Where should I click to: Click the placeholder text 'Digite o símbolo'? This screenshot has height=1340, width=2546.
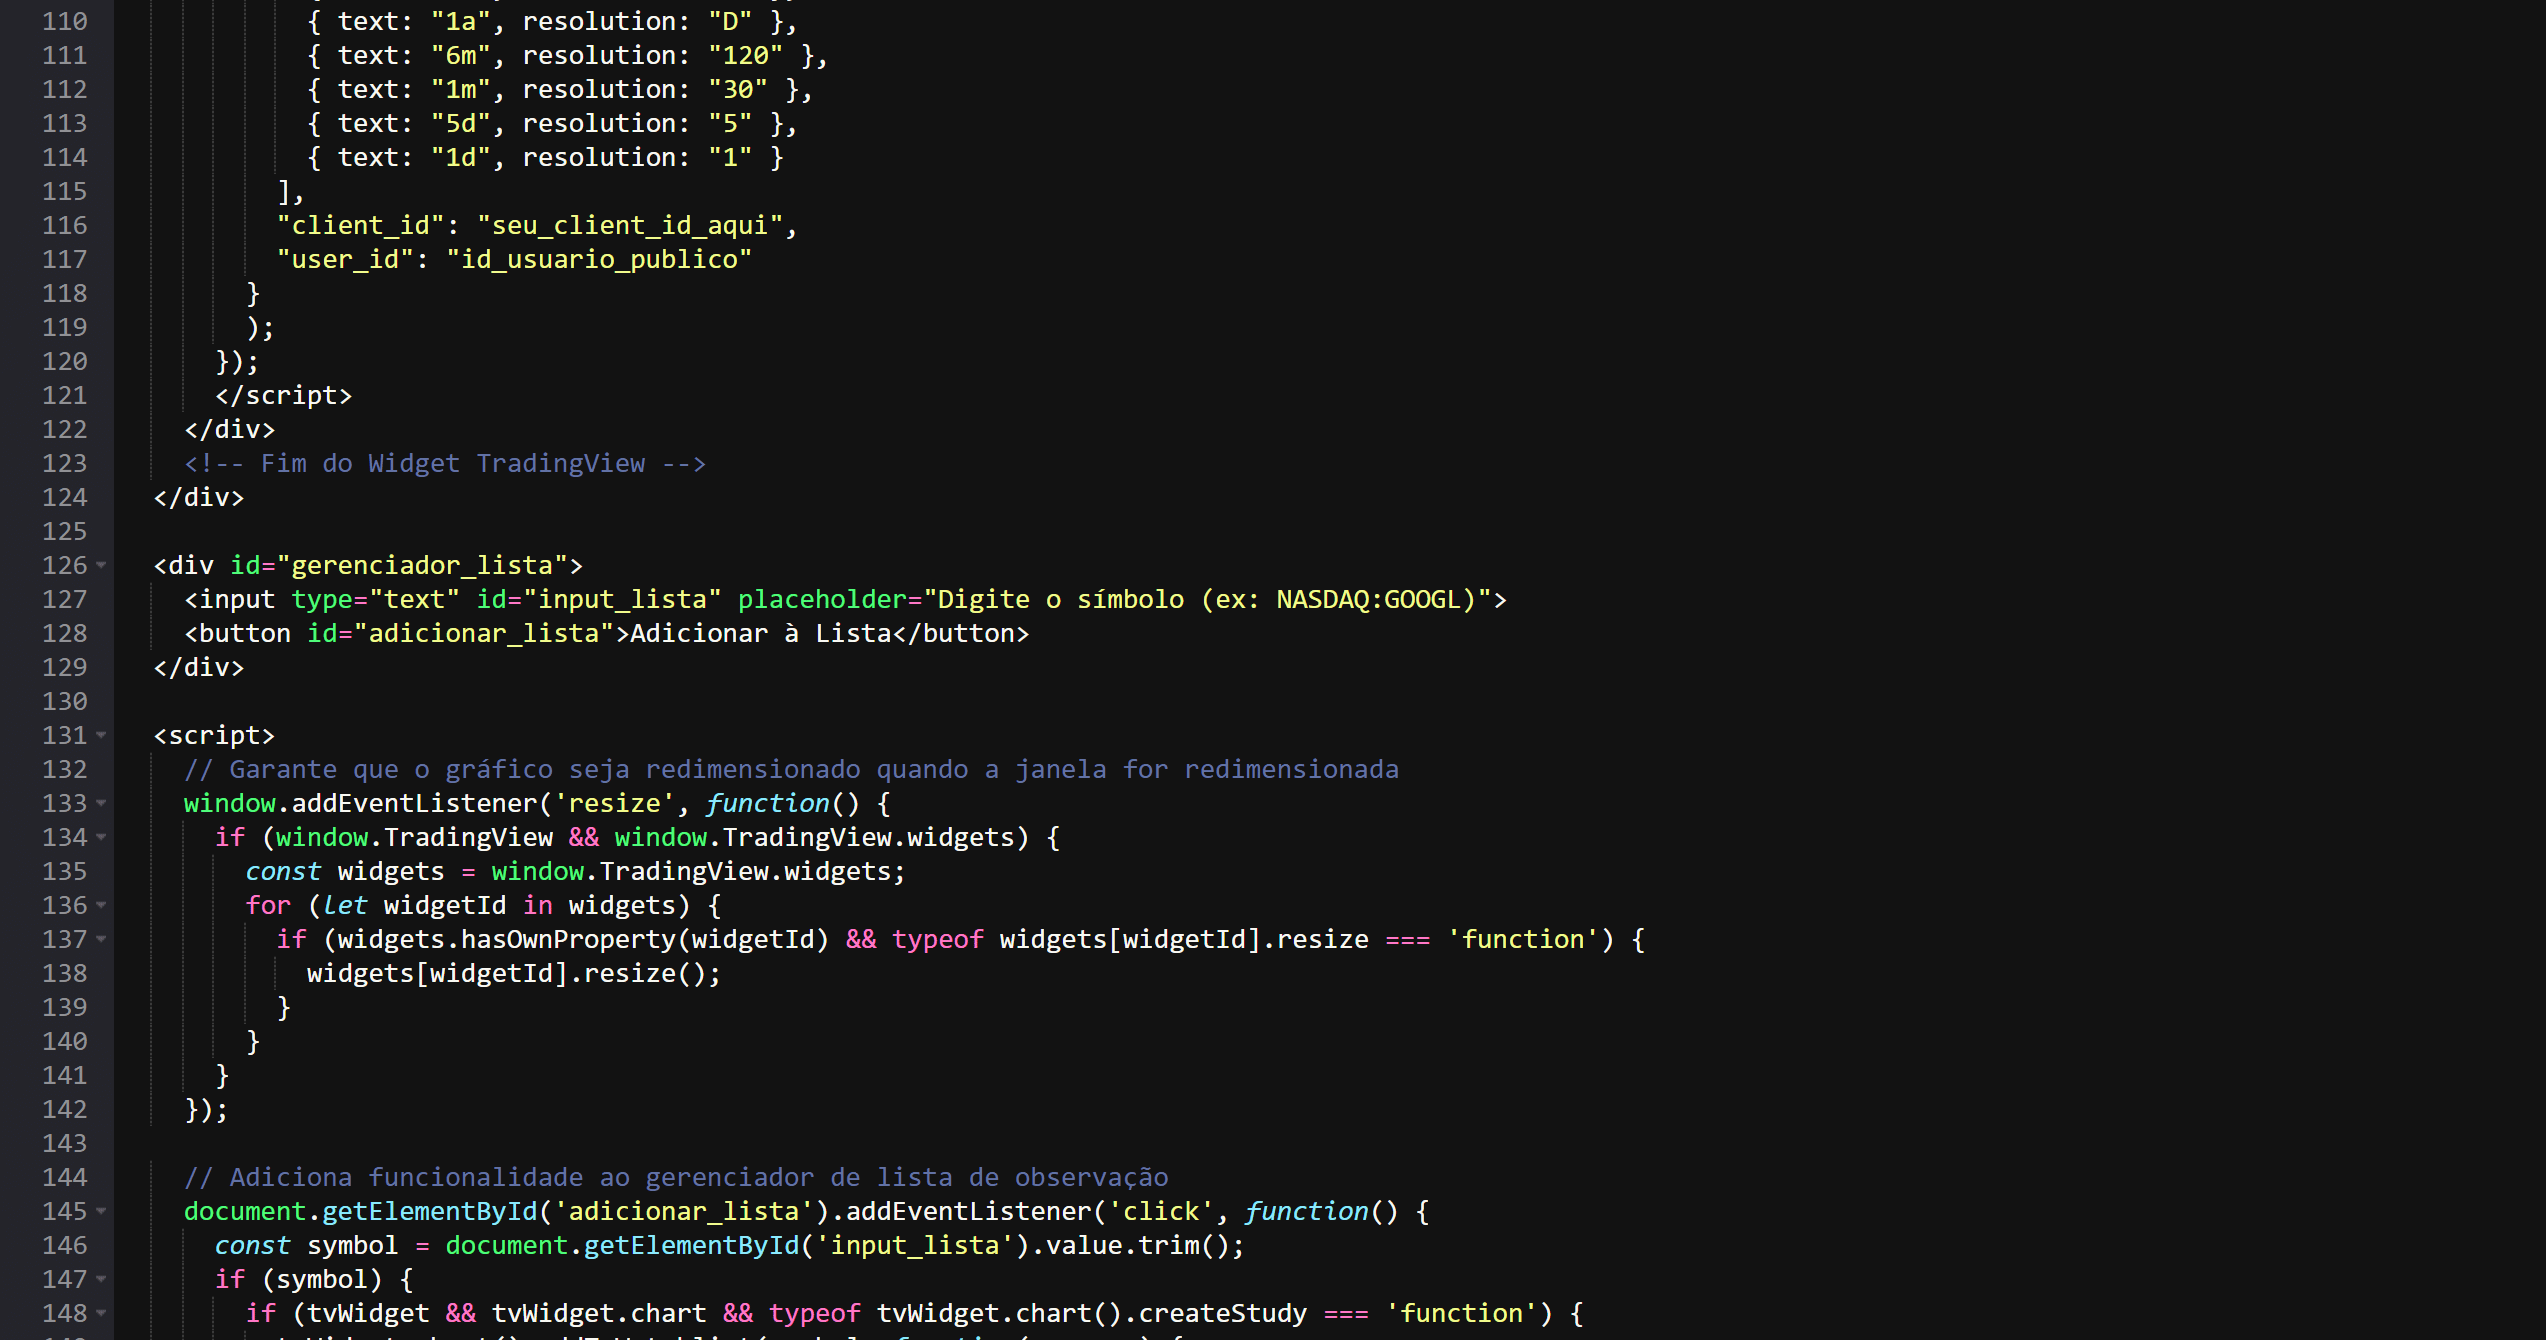point(1061,600)
